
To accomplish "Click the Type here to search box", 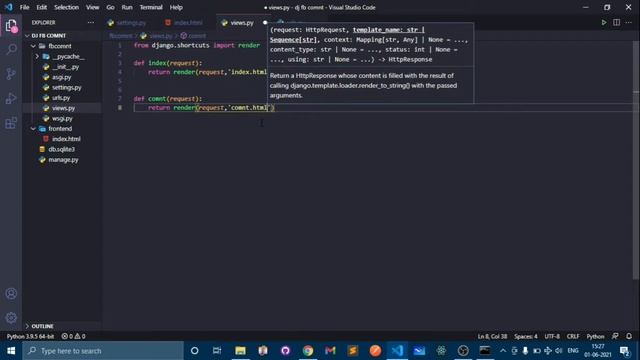I will (x=103, y=351).
